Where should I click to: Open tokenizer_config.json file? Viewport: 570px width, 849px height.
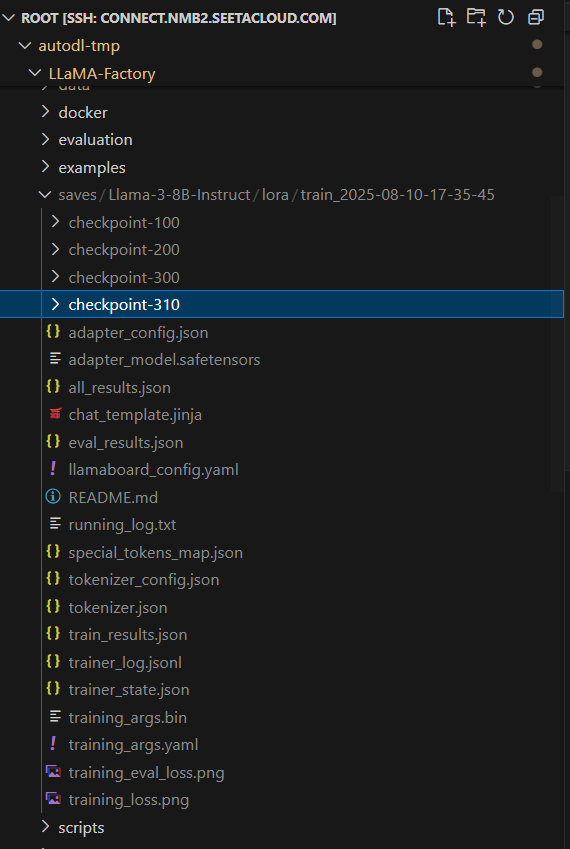coord(144,580)
